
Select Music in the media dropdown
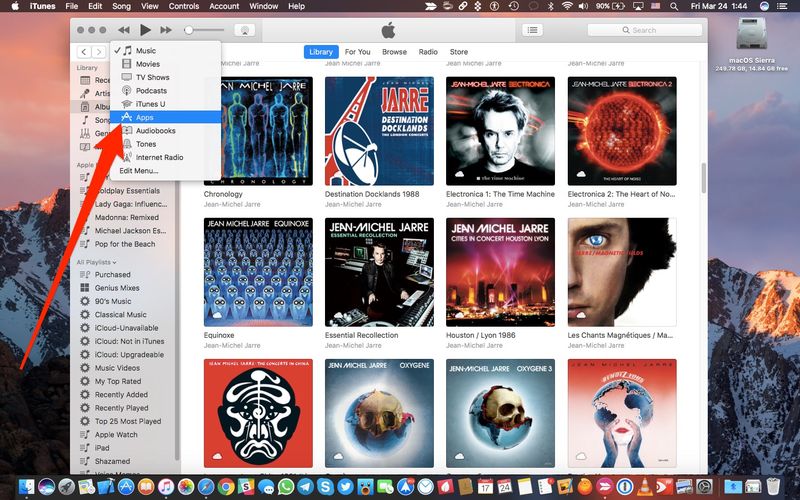pos(166,51)
